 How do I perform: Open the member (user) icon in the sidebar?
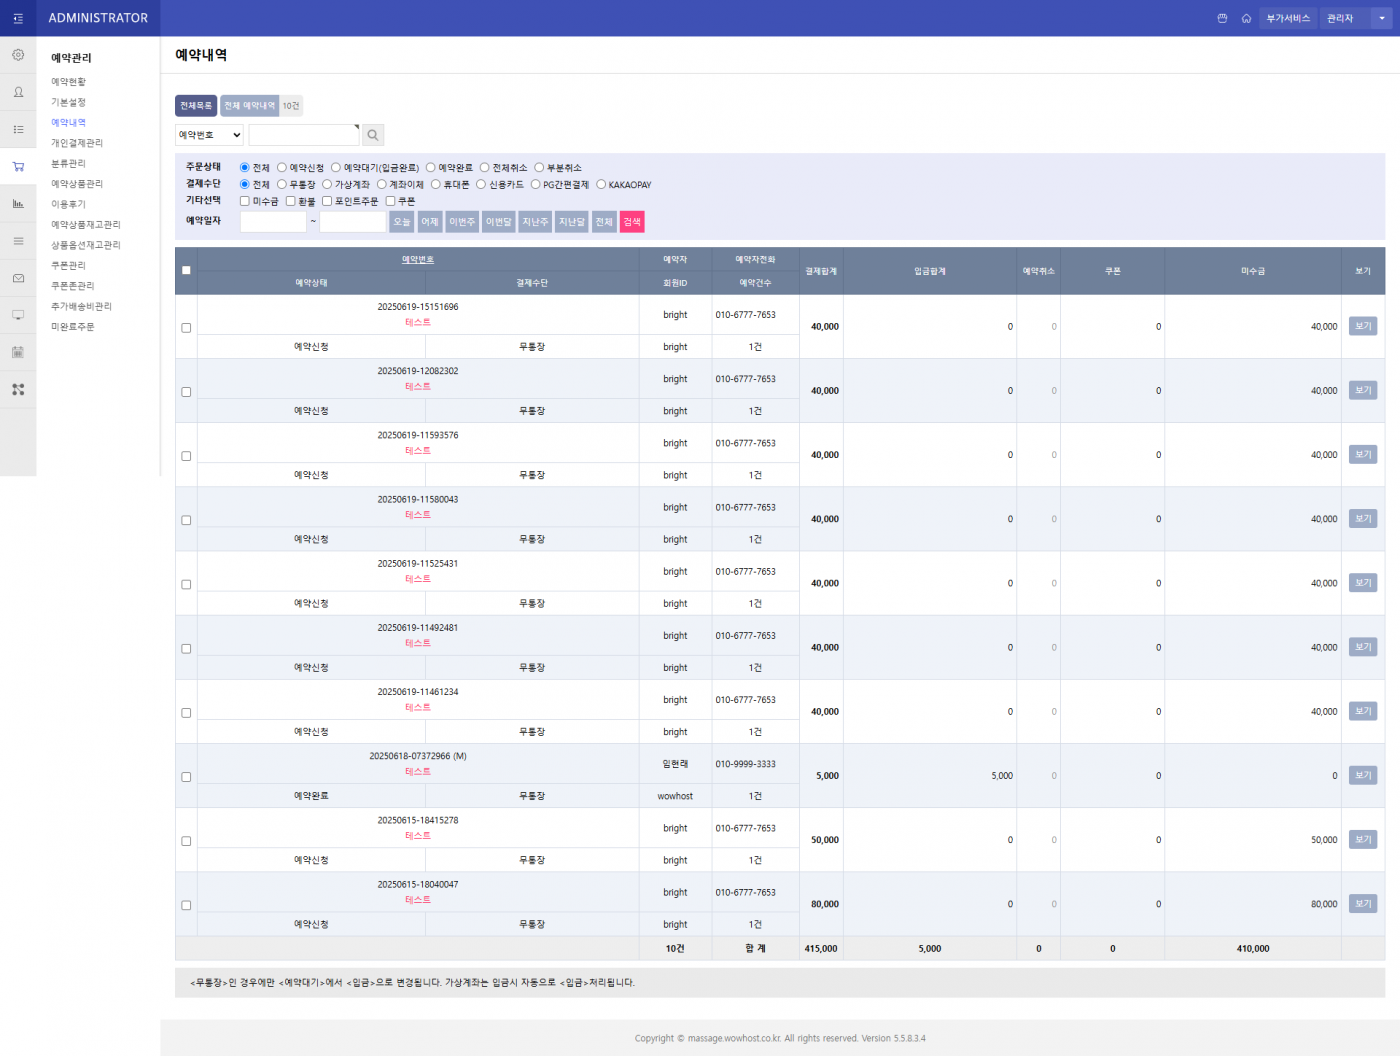18,92
